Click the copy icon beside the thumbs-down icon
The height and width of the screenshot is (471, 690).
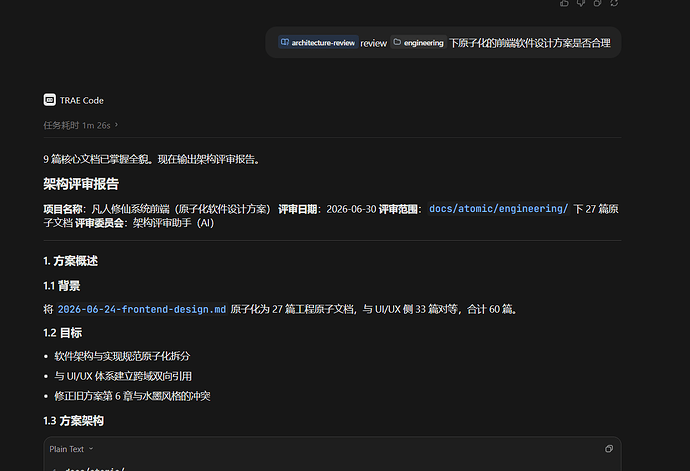click(597, 3)
